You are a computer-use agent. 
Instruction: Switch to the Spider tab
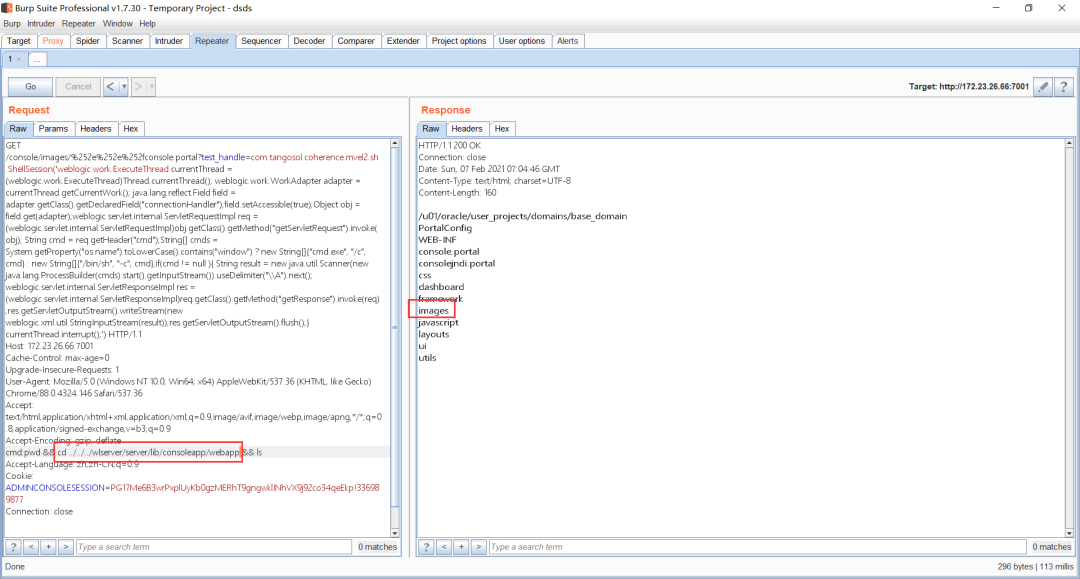point(87,41)
